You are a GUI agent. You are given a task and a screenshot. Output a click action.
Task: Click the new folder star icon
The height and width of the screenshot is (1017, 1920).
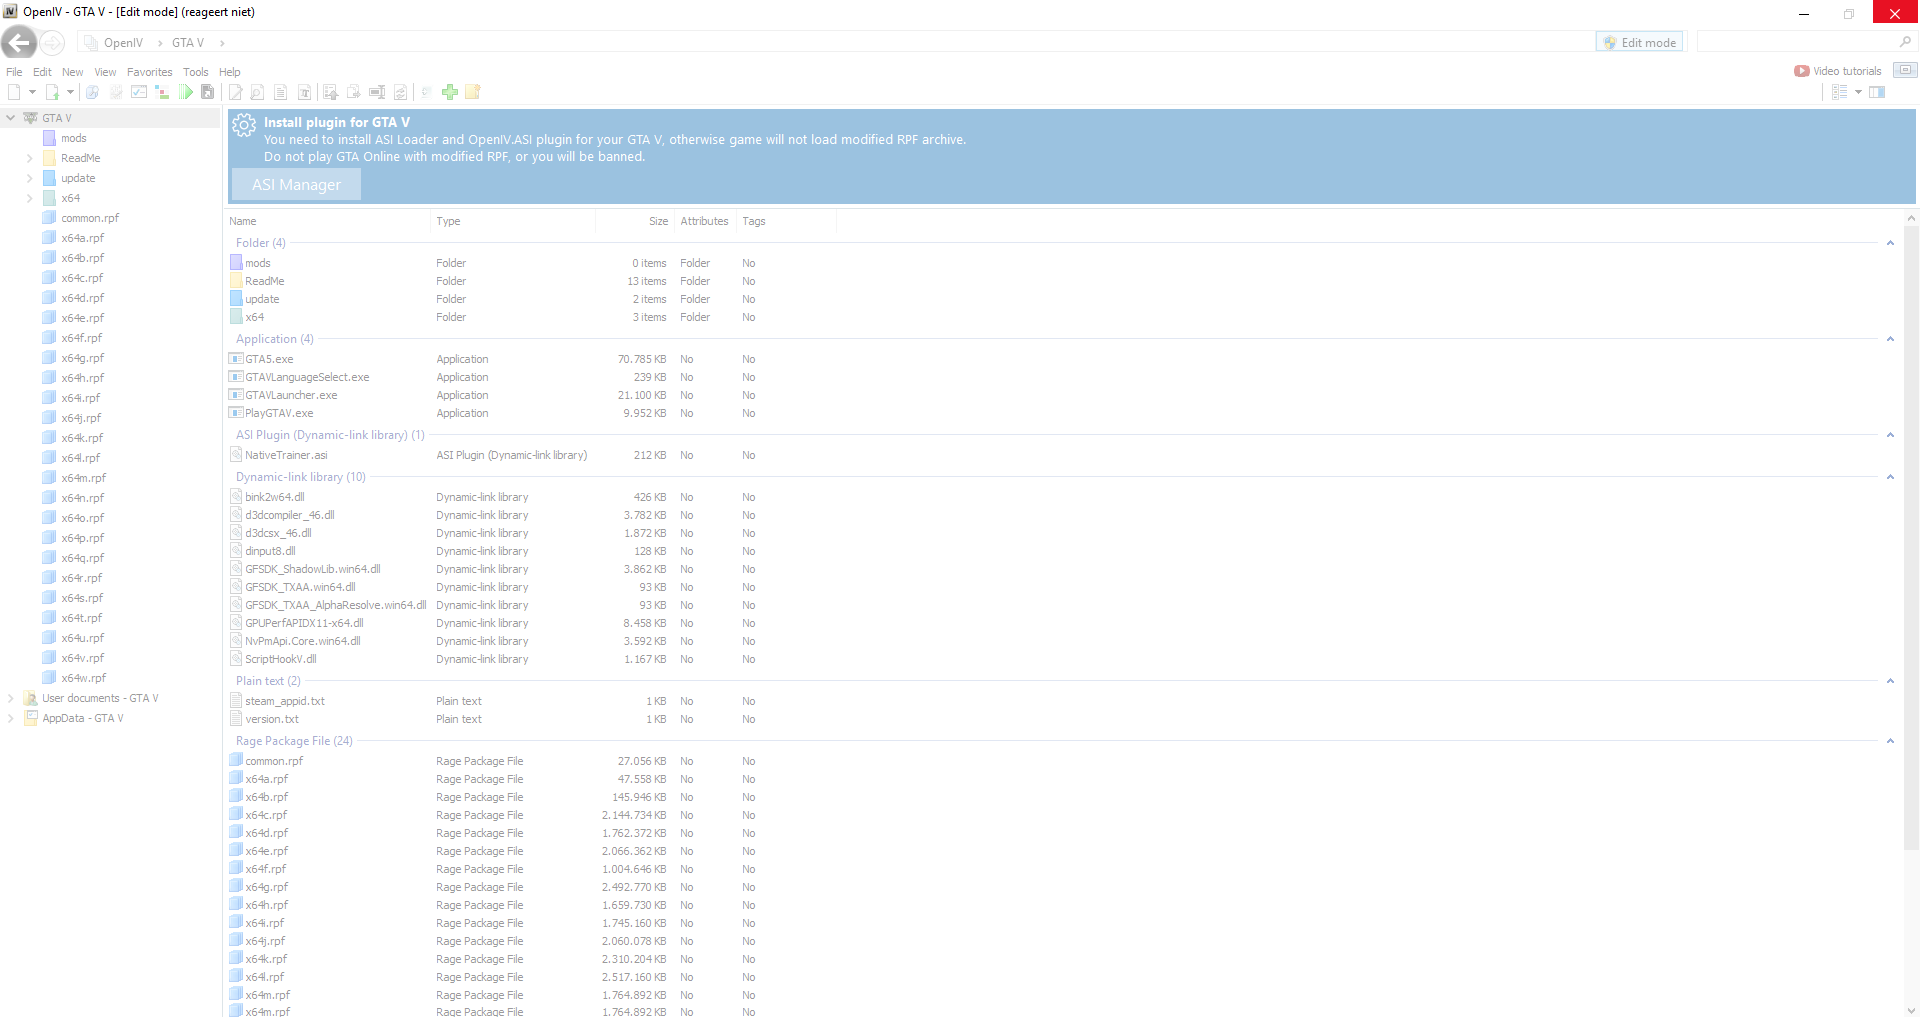pos(473,92)
